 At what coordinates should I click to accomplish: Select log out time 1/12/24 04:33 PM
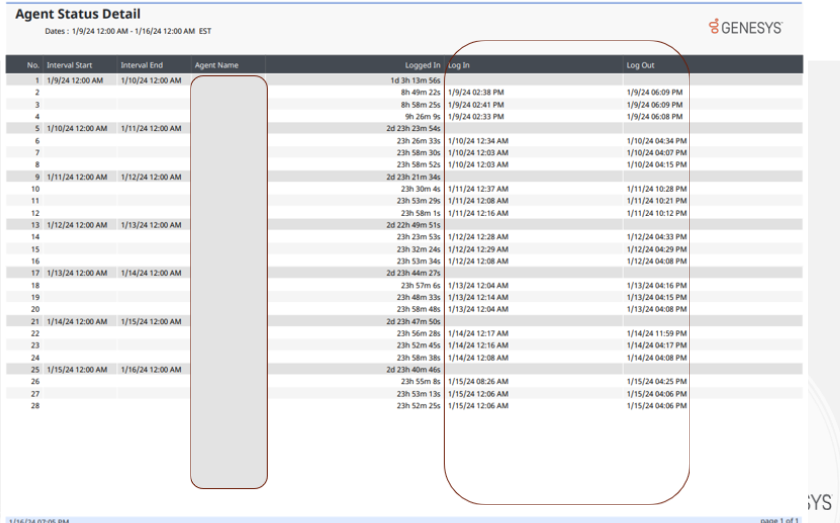657,237
